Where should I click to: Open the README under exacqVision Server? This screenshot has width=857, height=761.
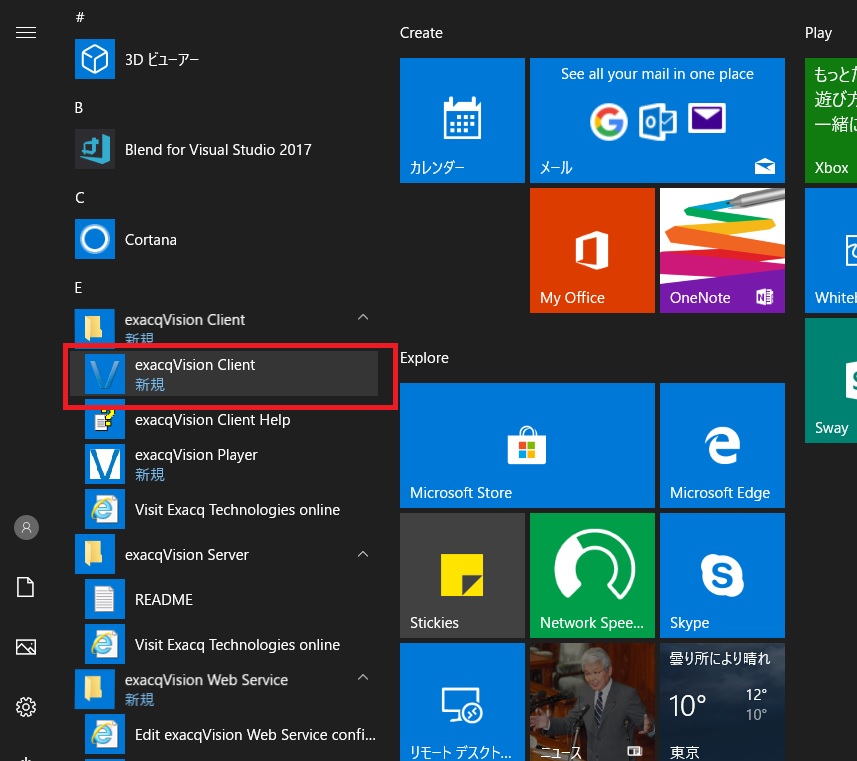coord(224,600)
